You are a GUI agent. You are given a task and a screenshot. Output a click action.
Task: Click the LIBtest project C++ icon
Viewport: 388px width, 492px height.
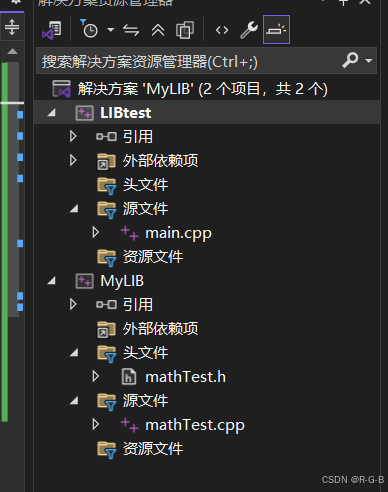click(84, 113)
